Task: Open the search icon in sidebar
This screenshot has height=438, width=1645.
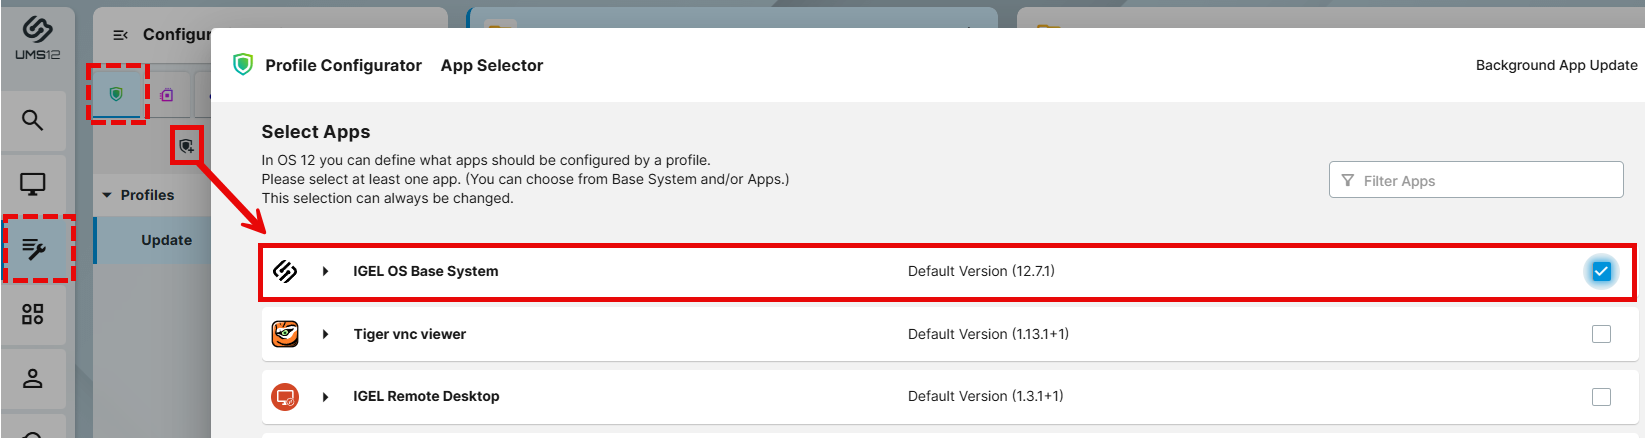Action: click(x=33, y=121)
